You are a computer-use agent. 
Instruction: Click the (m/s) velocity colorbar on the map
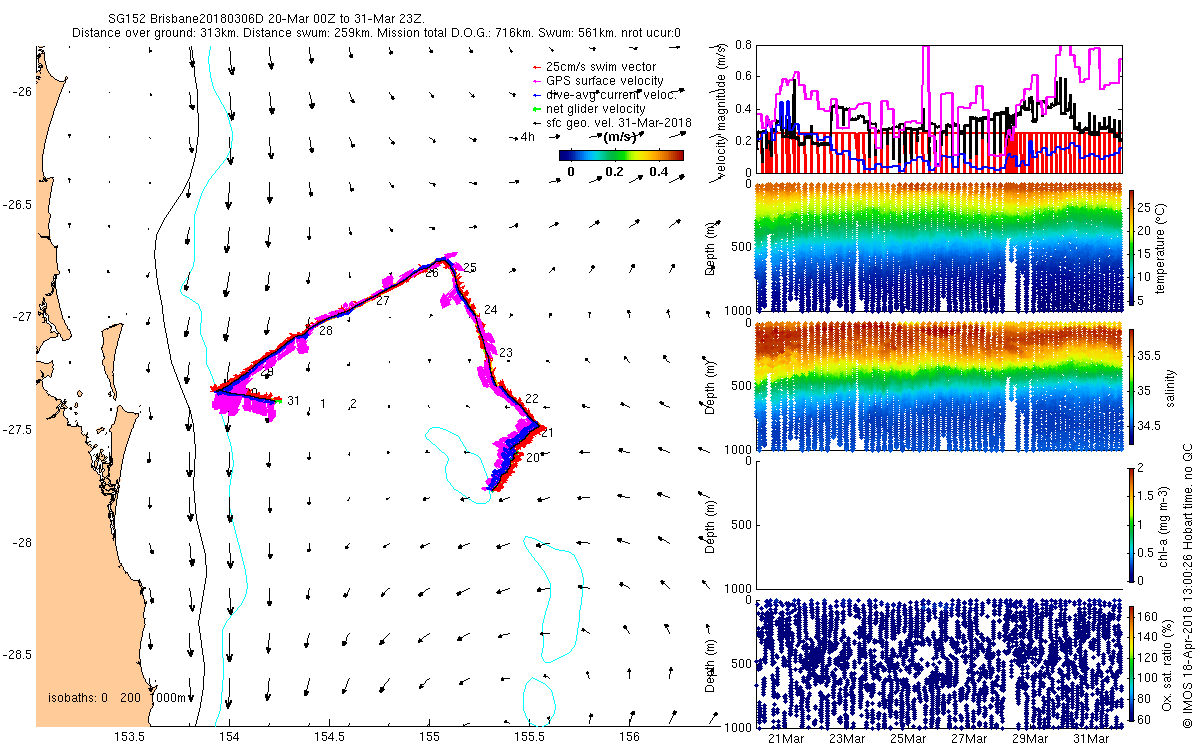point(620,155)
